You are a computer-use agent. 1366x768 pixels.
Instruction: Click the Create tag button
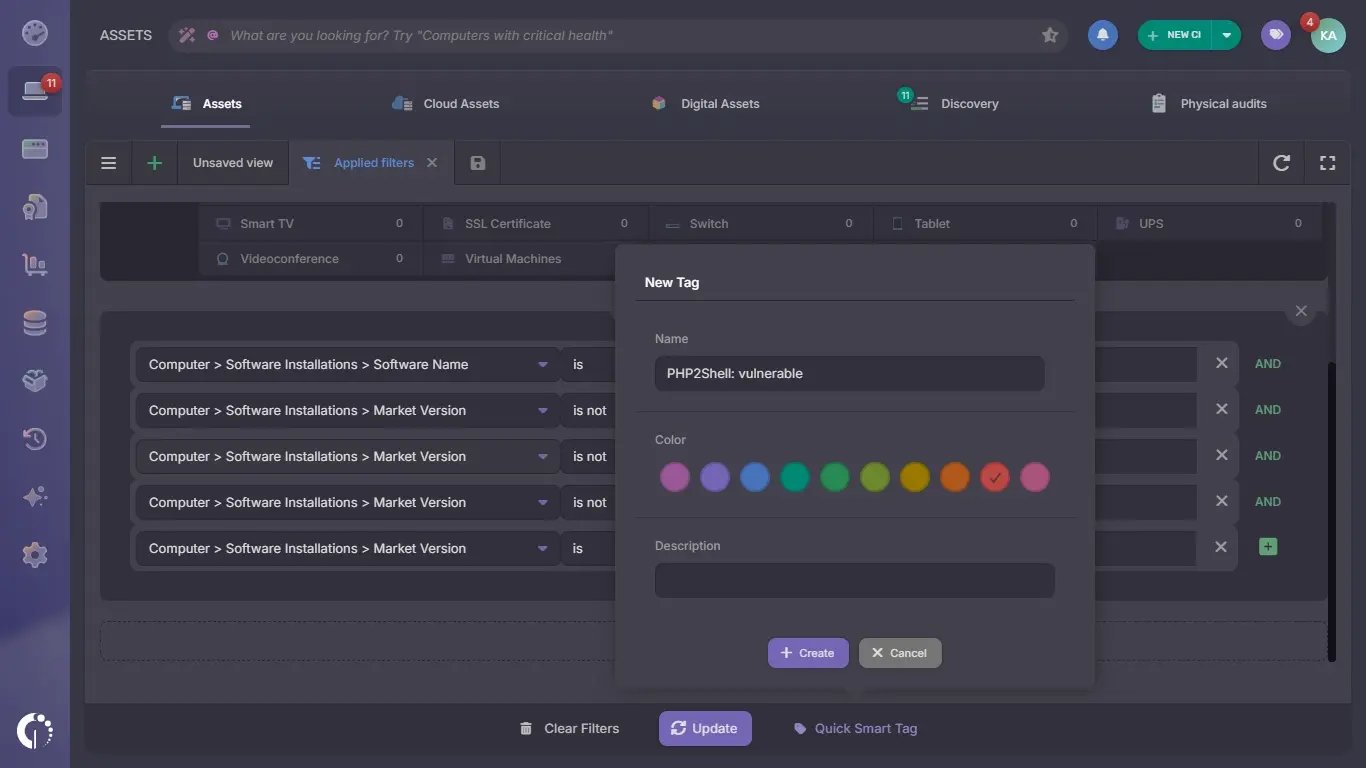808,653
